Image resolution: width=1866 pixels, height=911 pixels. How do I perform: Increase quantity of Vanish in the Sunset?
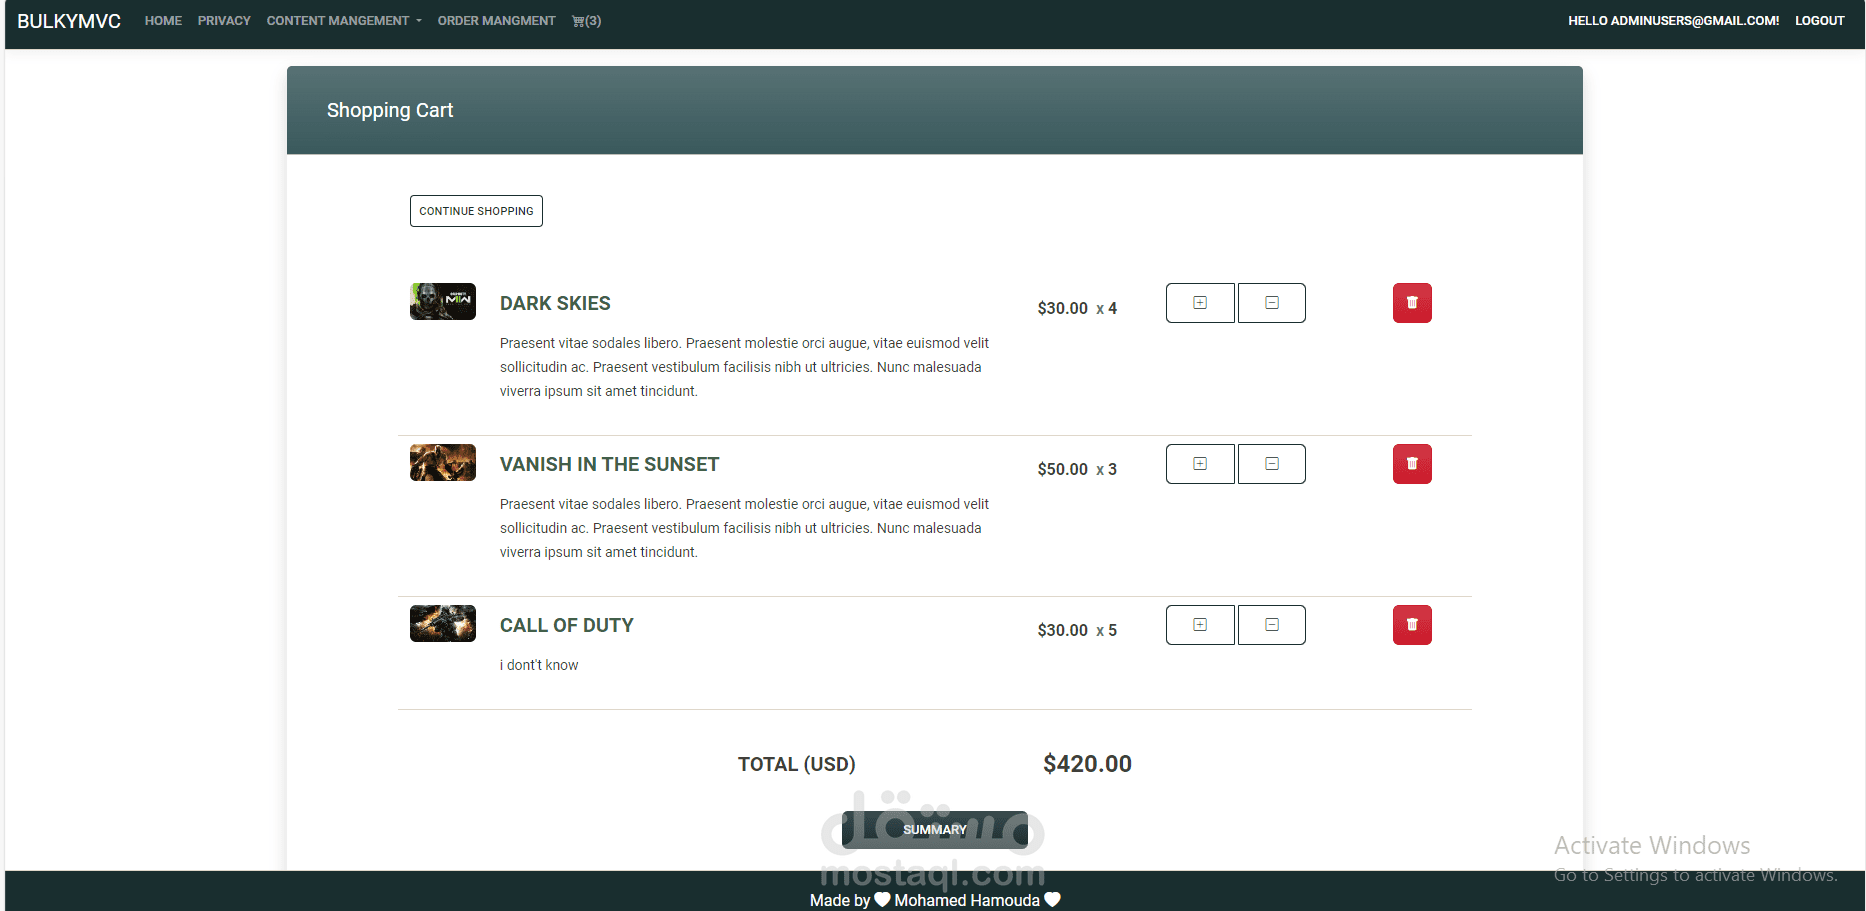[1200, 464]
